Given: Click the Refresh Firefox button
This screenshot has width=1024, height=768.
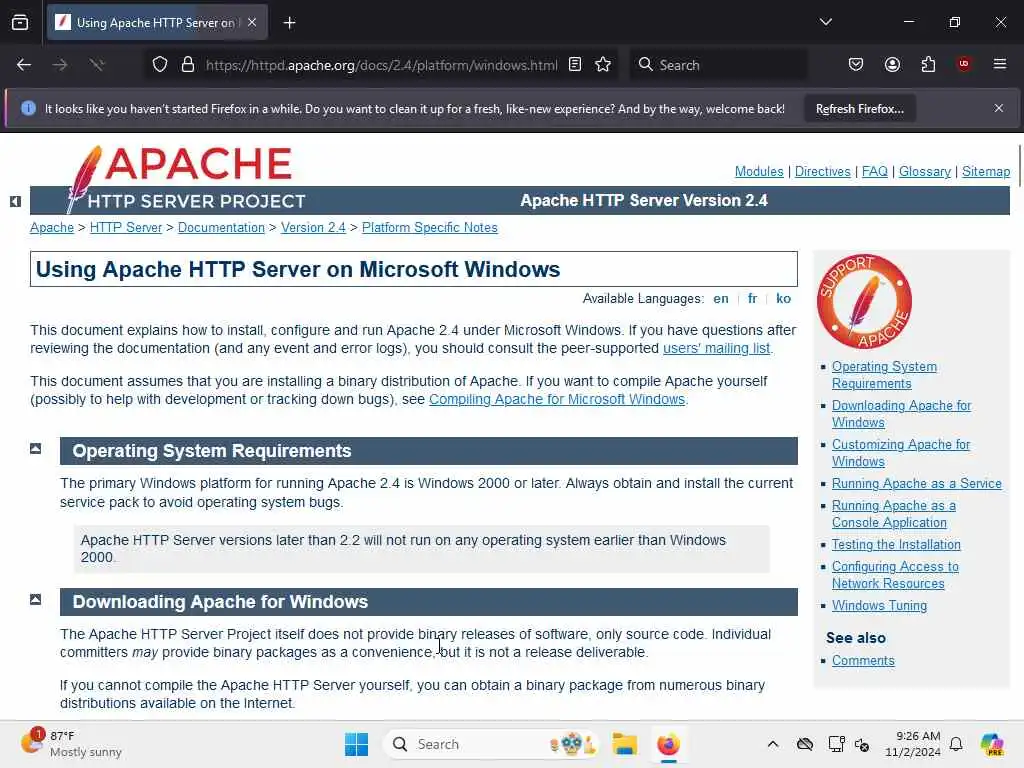Looking at the screenshot, I should point(859,109).
